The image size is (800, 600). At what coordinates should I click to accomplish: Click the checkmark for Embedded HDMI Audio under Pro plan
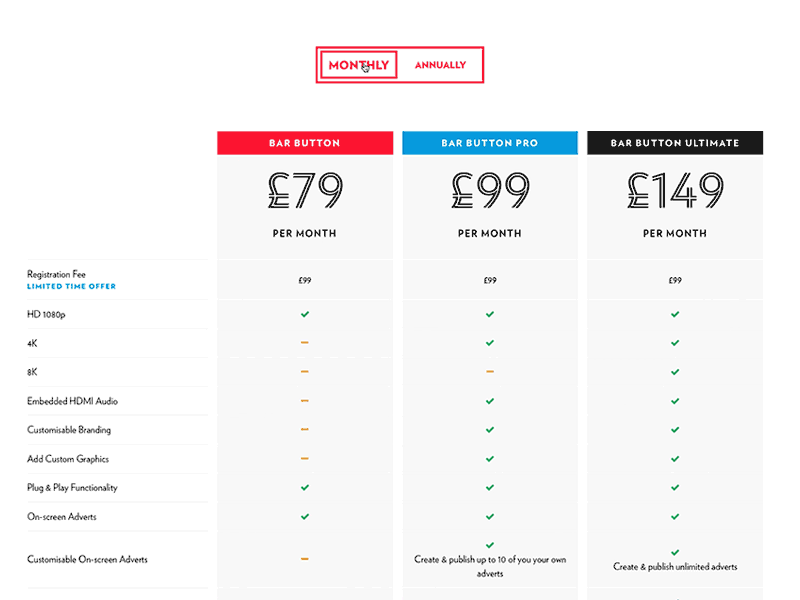(x=490, y=401)
